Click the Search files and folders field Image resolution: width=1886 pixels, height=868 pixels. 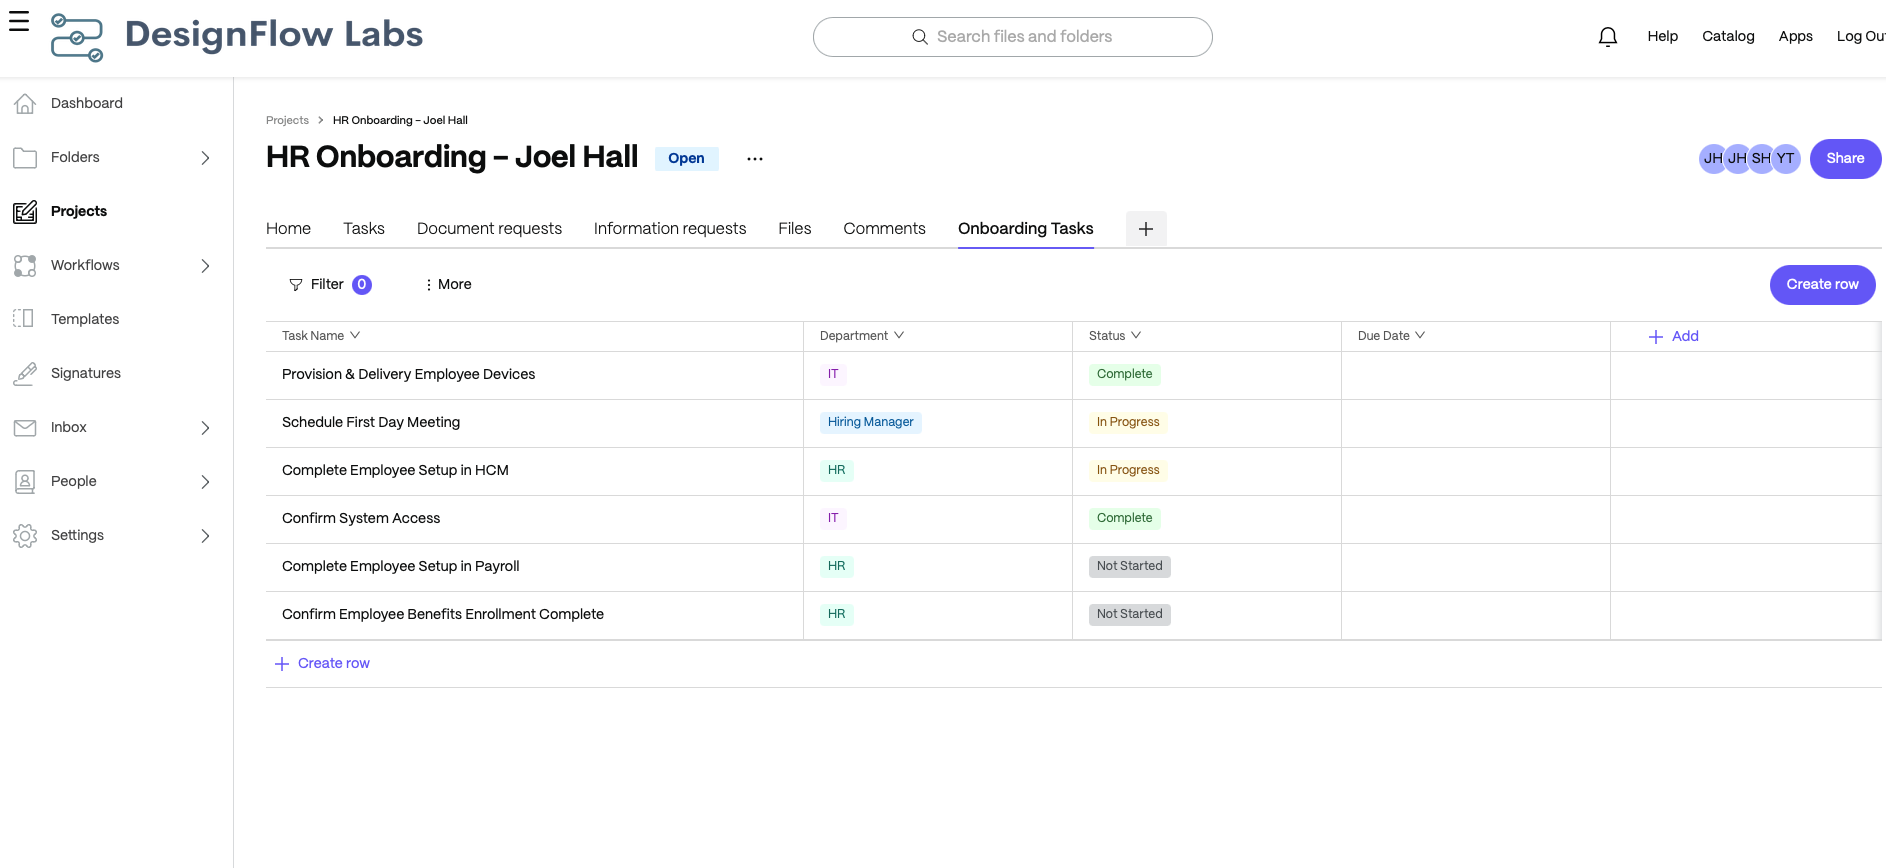pos(1012,37)
